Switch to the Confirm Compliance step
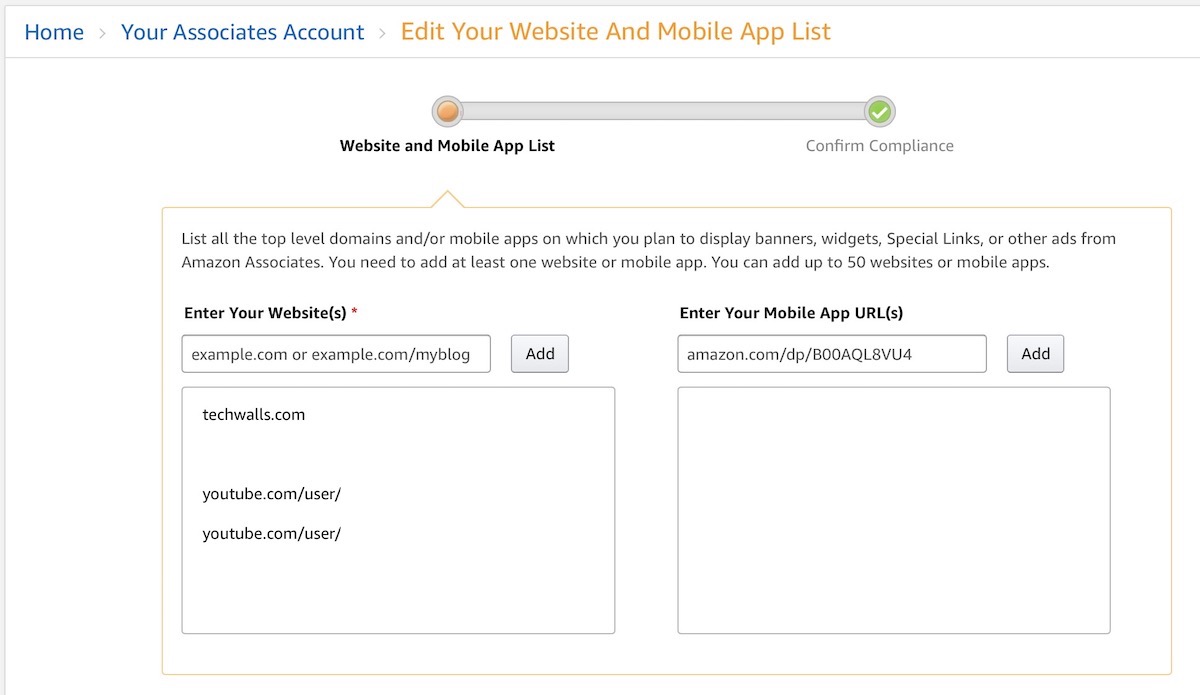The height and width of the screenshot is (695, 1200). 879,146
